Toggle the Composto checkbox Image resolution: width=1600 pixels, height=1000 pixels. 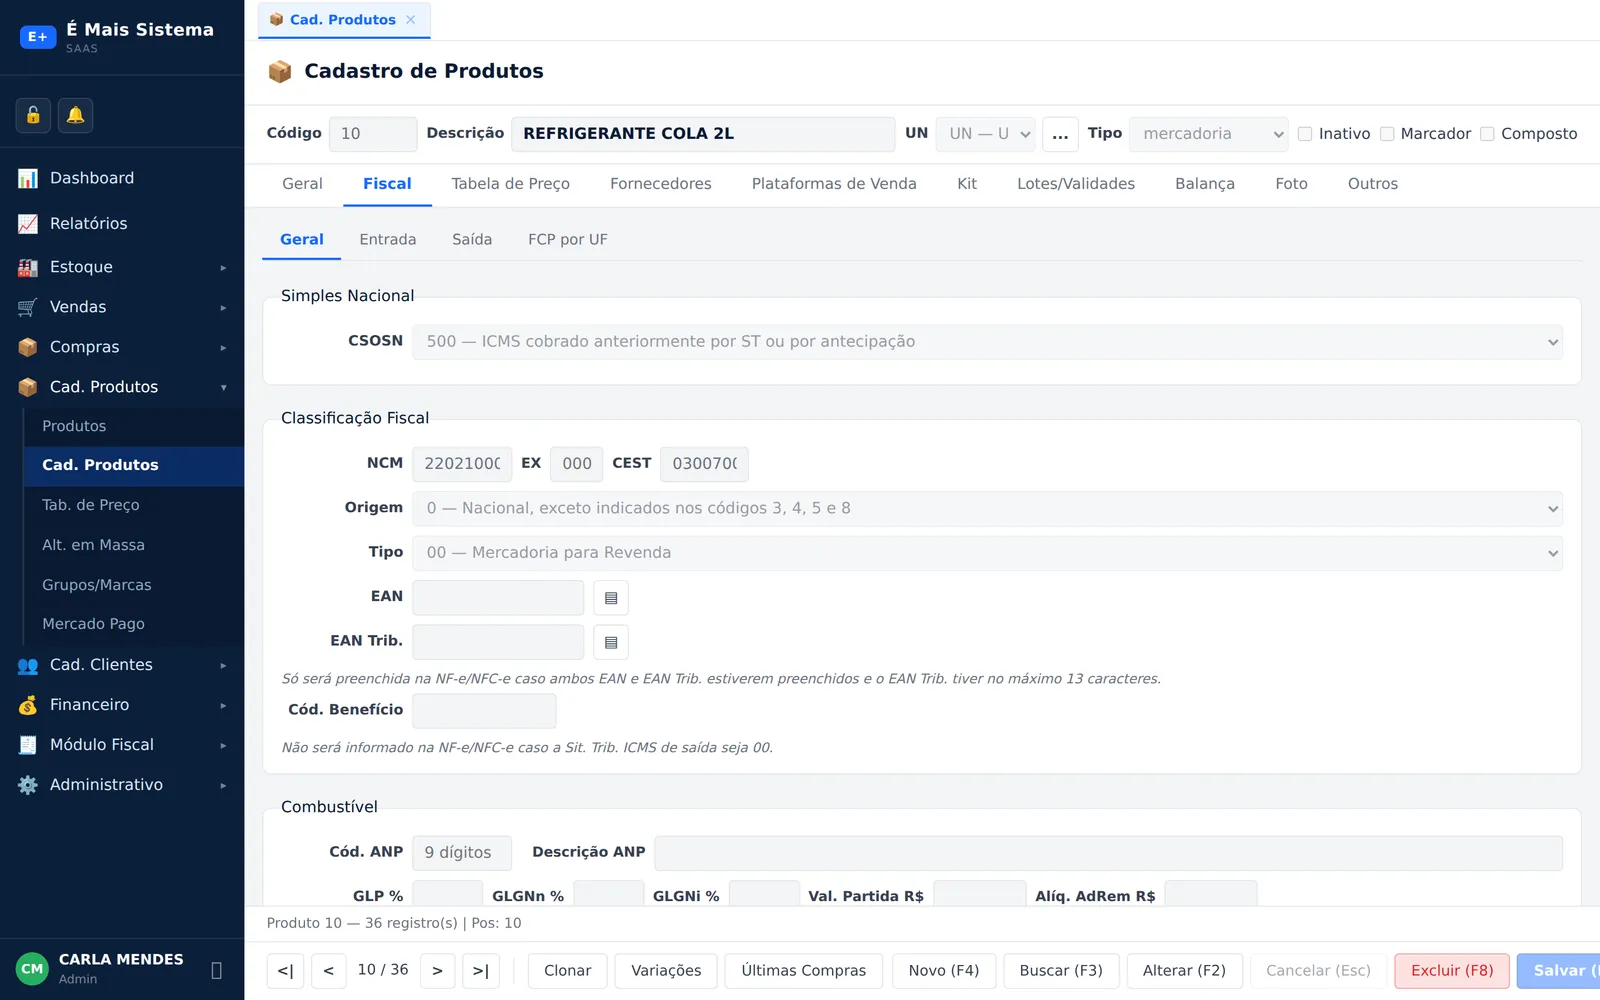point(1487,134)
